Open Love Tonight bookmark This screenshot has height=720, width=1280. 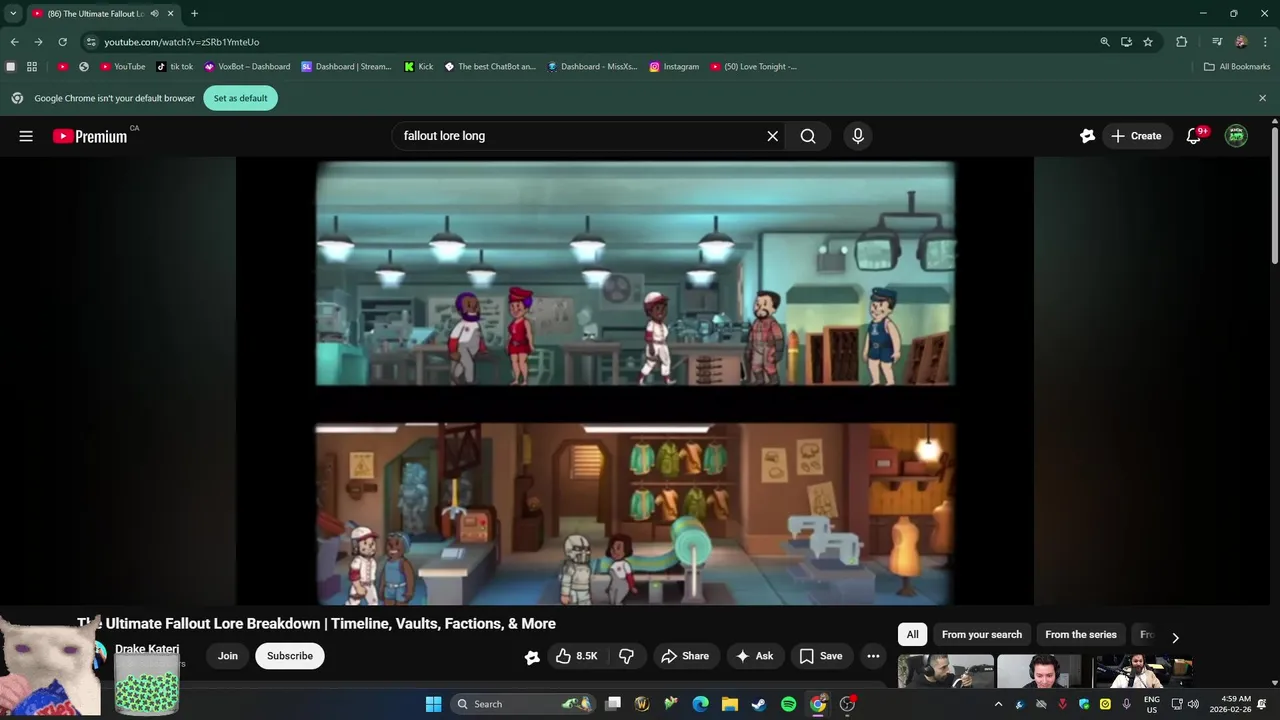[754, 67]
